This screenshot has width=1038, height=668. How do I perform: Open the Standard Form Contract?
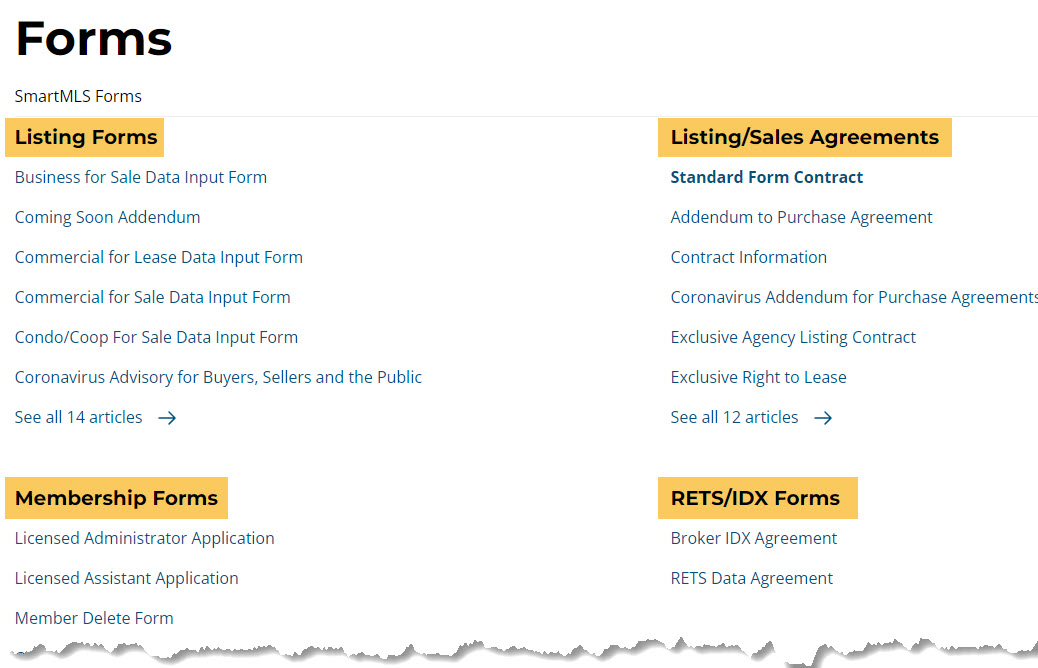pos(767,177)
